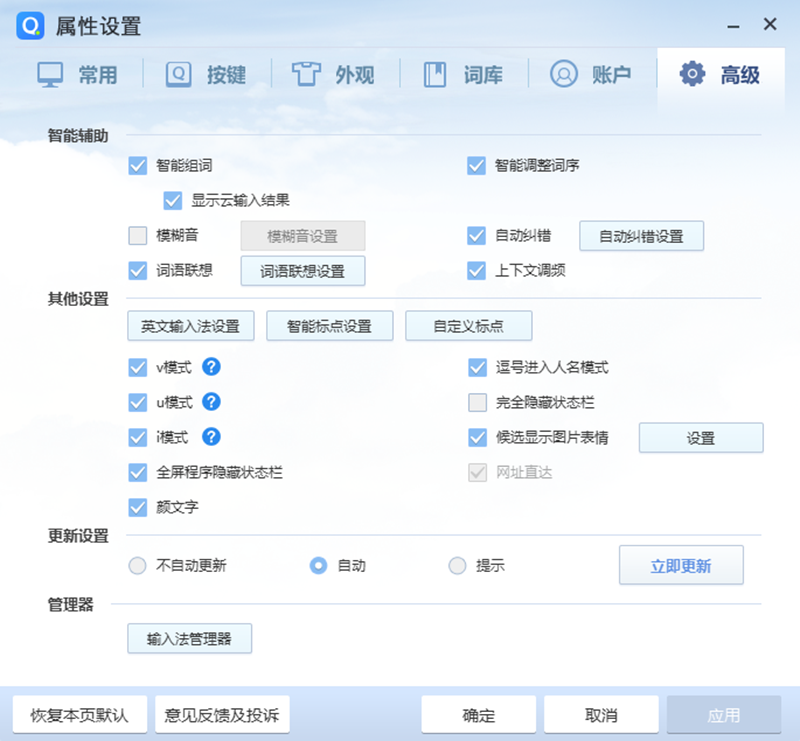Click the person icon on the 账户 tab

click(x=562, y=73)
